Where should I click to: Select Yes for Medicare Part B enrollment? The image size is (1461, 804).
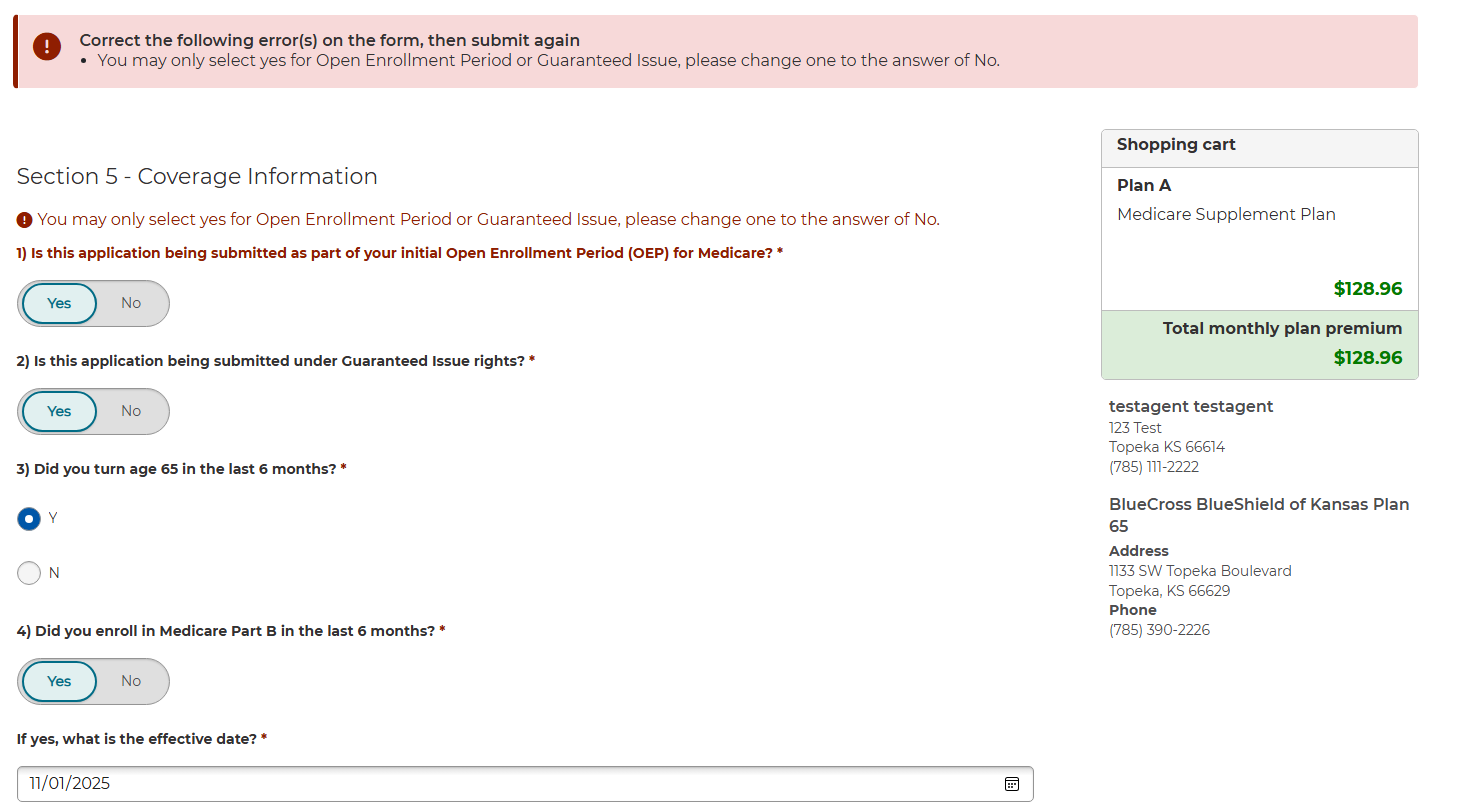pos(60,681)
